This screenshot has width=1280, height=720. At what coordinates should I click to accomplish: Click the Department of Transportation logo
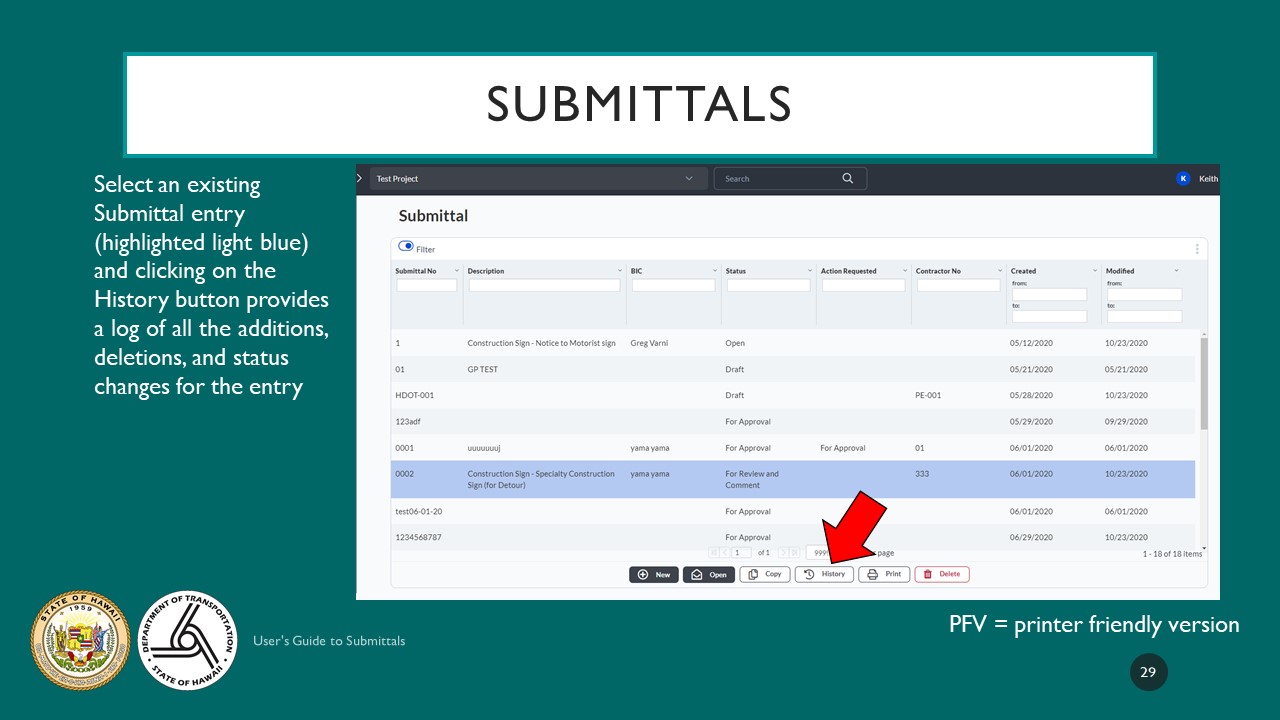click(187, 640)
